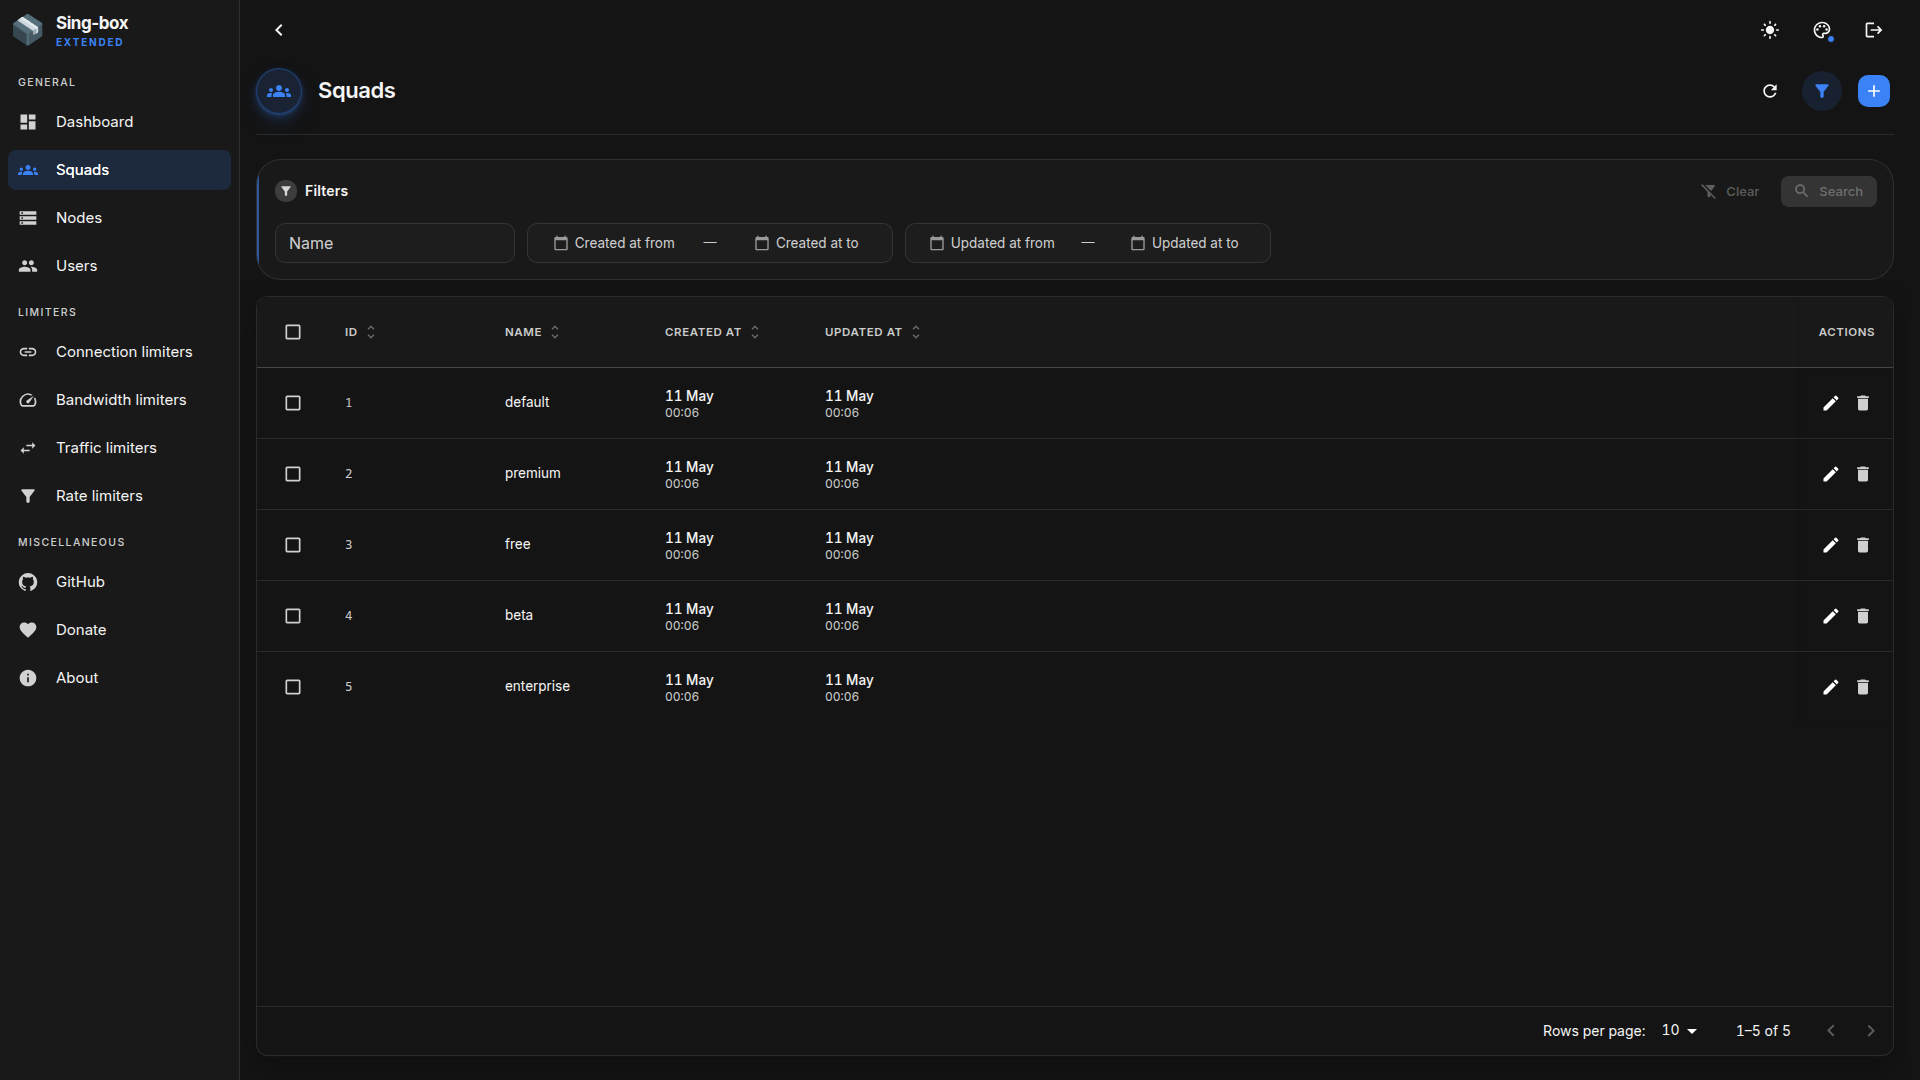Delete the enterprise squad
The height and width of the screenshot is (1080, 1920).
1863,687
